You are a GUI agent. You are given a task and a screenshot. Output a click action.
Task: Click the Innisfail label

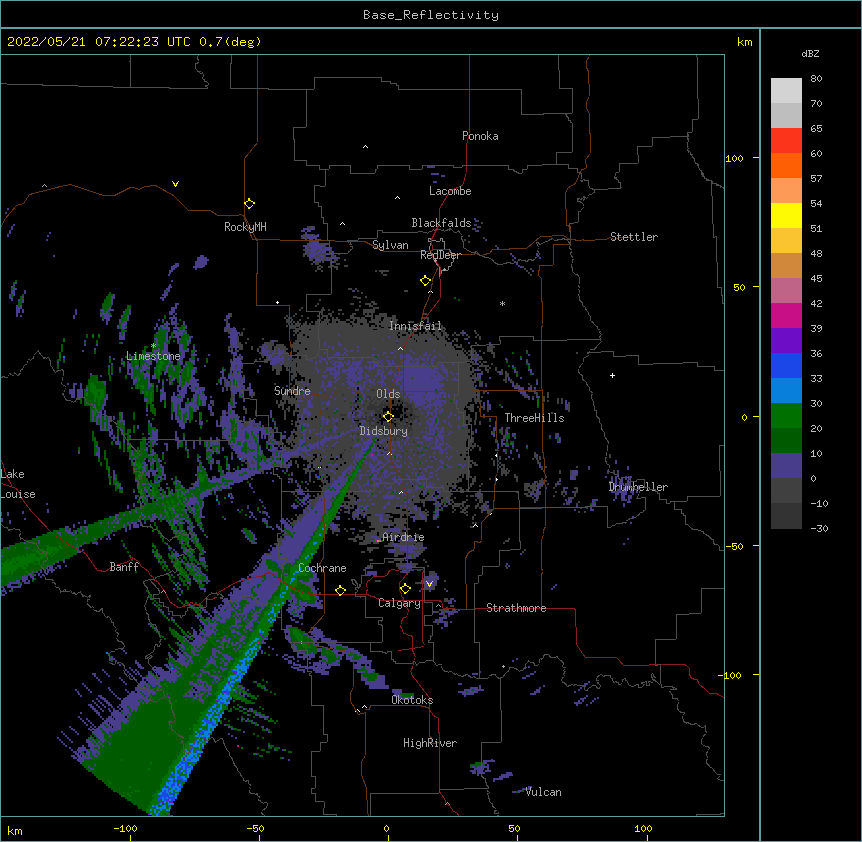(415, 326)
